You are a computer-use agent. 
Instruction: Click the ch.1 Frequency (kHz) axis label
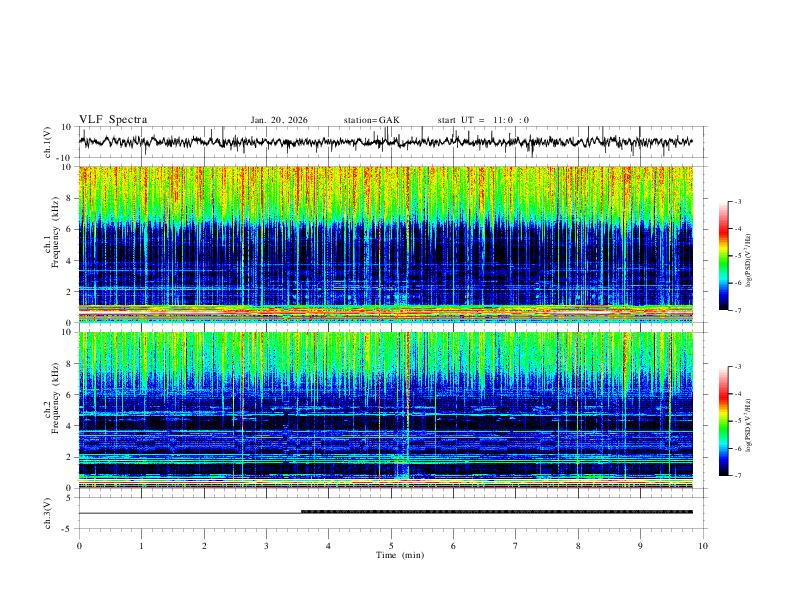point(53,232)
